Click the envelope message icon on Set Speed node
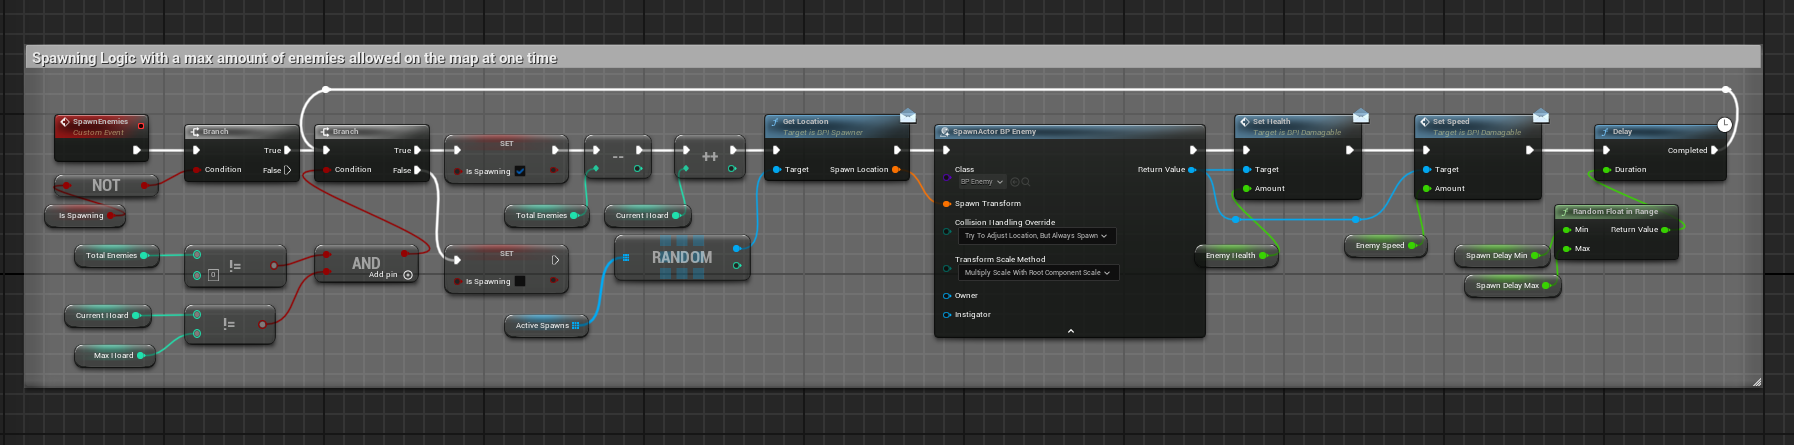This screenshot has width=1794, height=445. [x=1540, y=117]
